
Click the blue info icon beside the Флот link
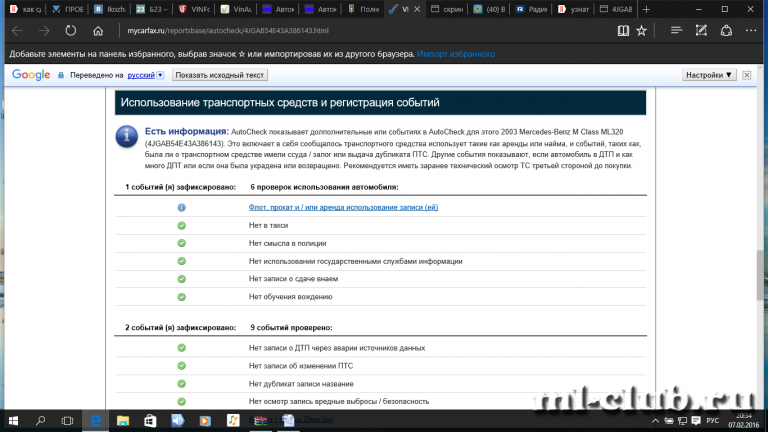coord(182,207)
